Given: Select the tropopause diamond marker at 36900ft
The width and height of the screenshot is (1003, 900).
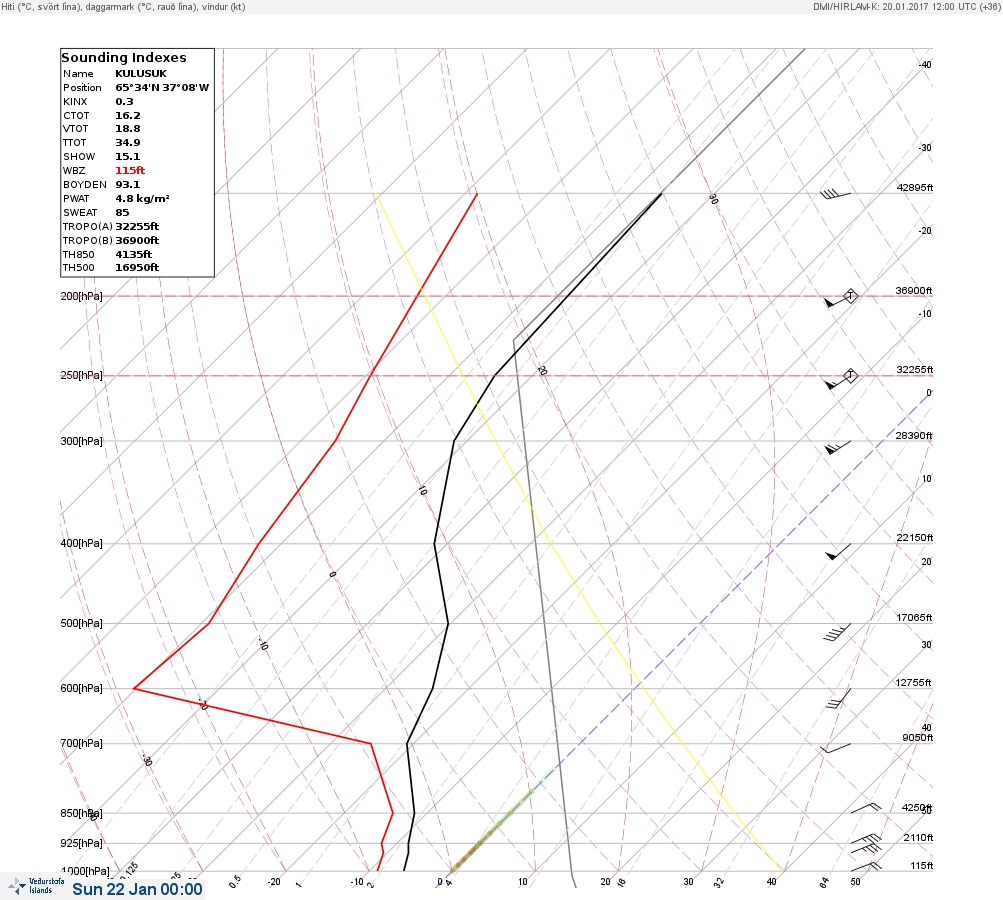Looking at the screenshot, I should 850,296.
